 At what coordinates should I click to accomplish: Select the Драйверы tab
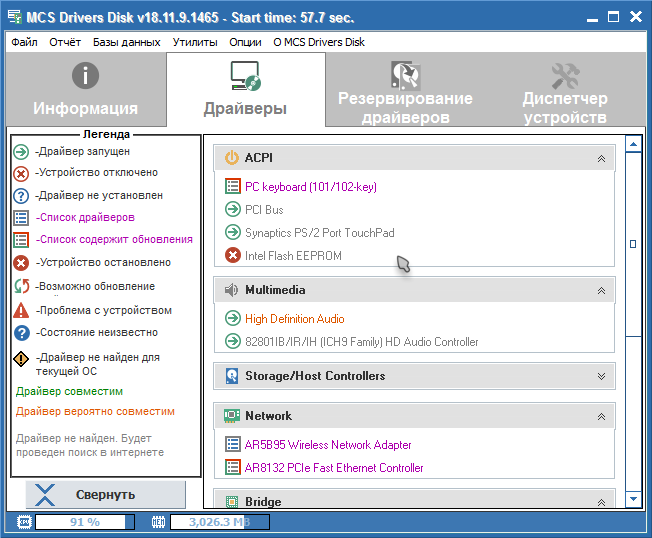(246, 89)
